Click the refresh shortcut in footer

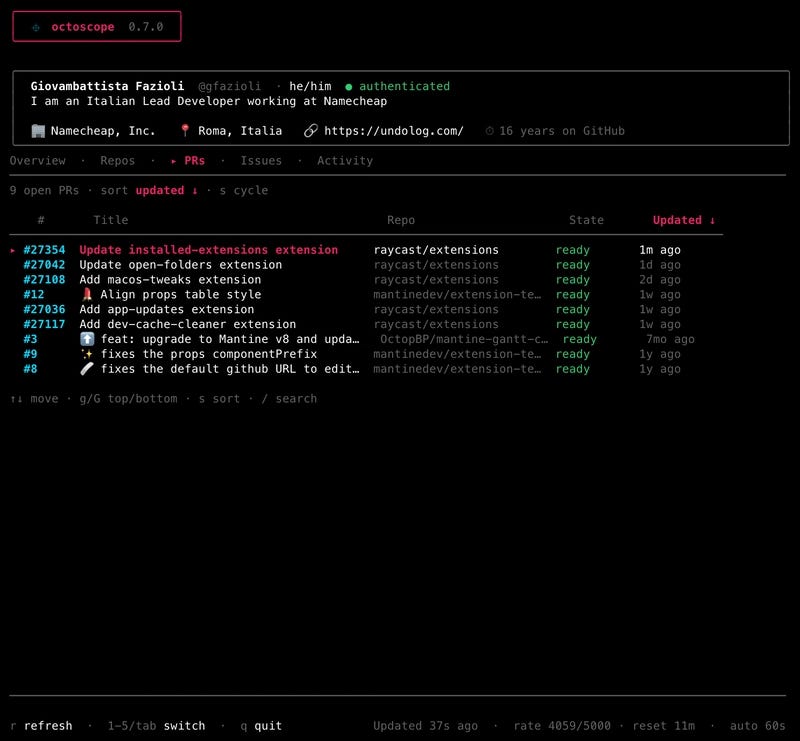pyautogui.click(x=41, y=726)
